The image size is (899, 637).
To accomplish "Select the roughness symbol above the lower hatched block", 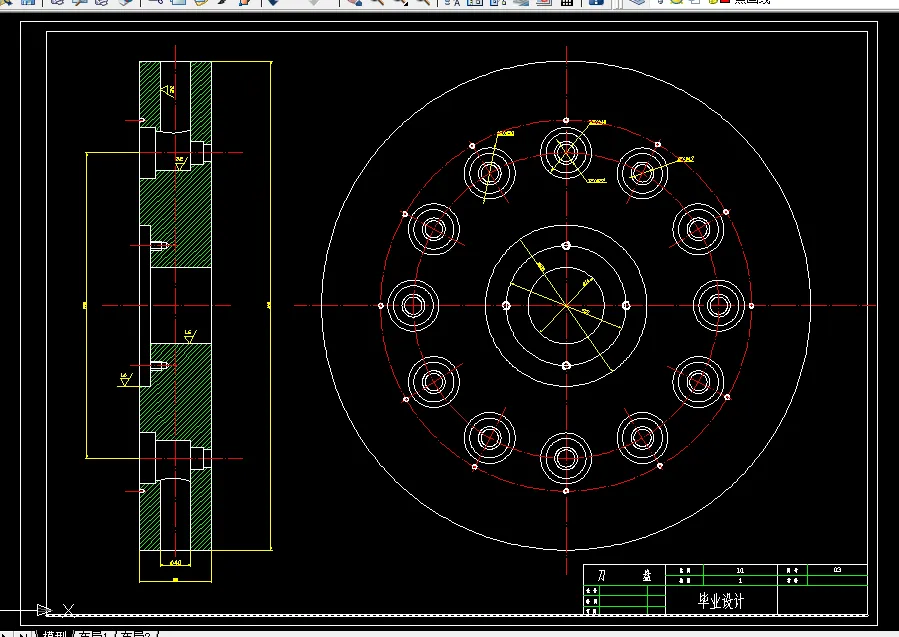I will (x=190, y=337).
